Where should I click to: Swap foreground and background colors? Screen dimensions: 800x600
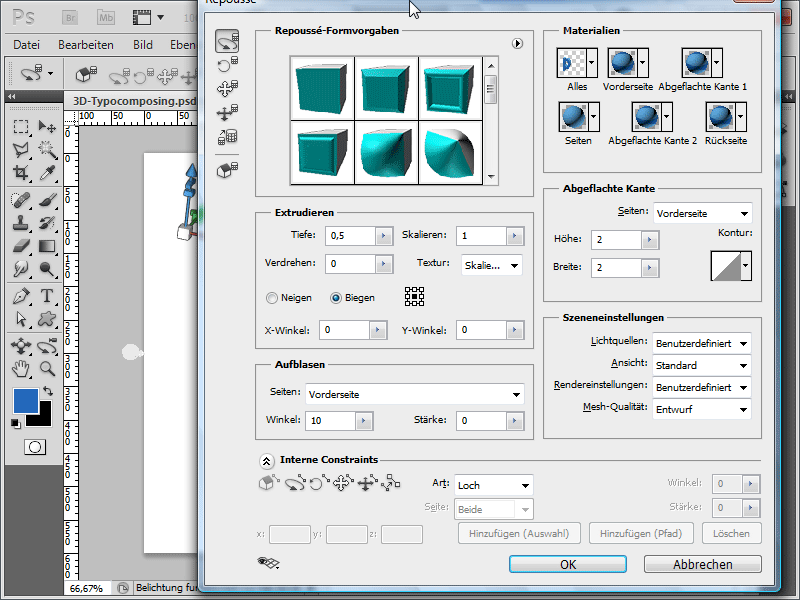click(48, 391)
